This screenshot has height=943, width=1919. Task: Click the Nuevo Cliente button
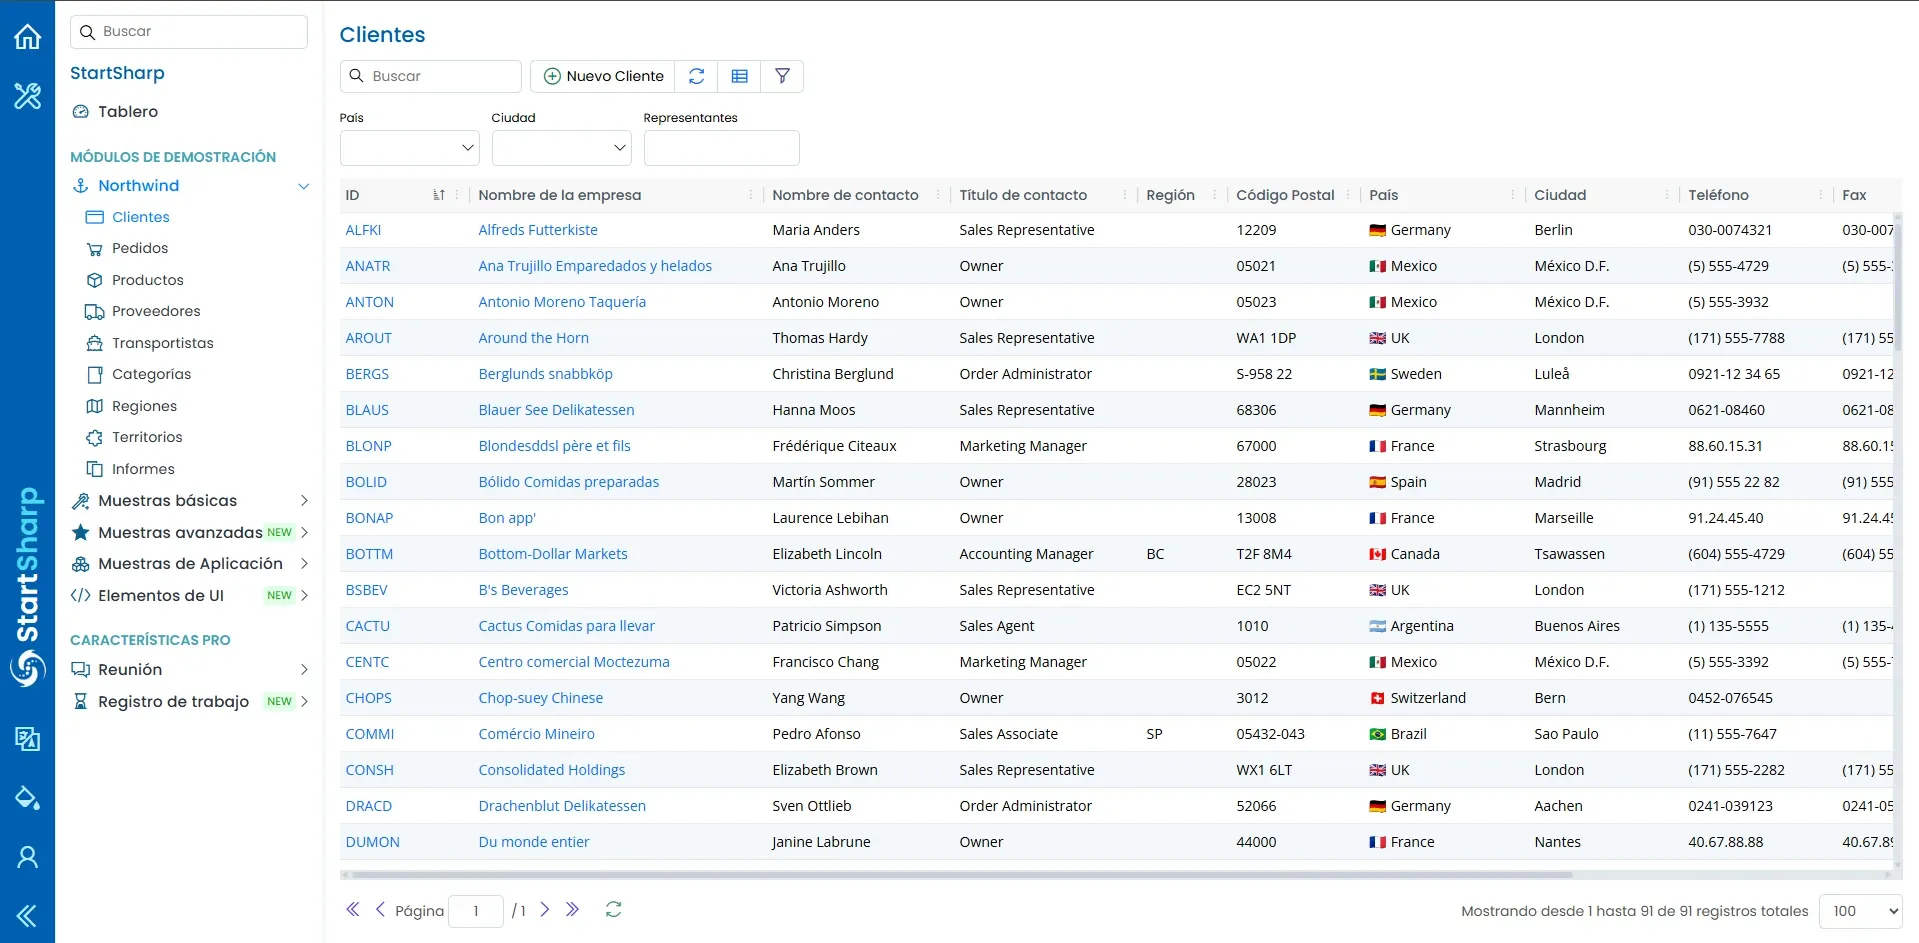[x=603, y=76]
